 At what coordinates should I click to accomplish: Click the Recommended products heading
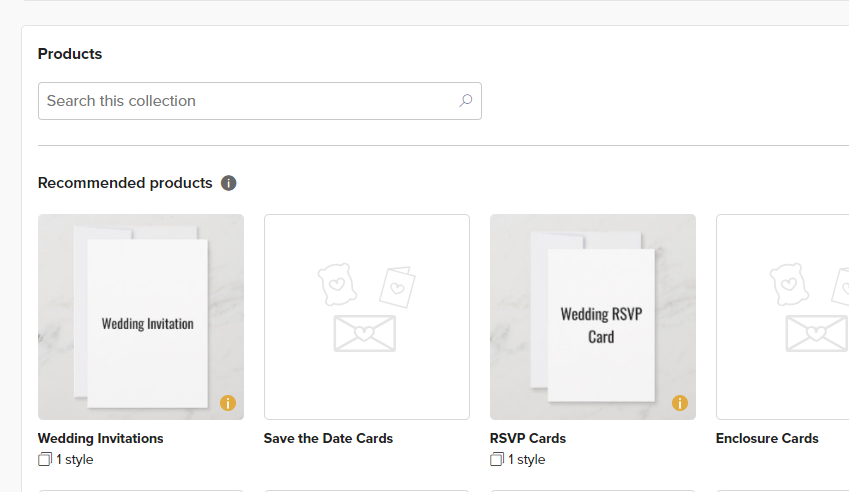(x=125, y=183)
